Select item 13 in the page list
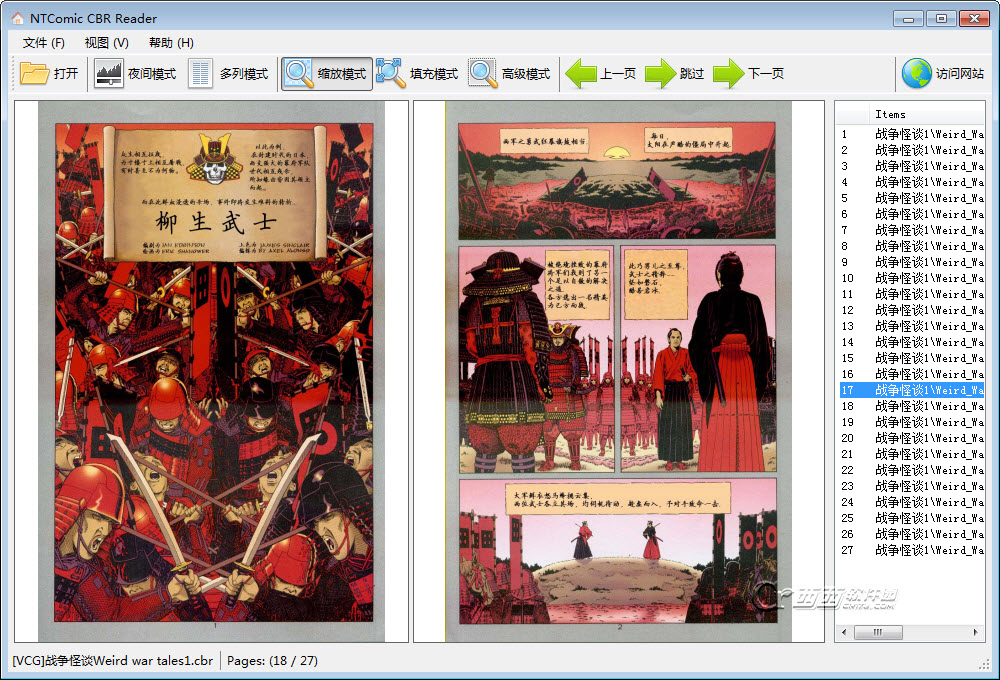 (912, 326)
